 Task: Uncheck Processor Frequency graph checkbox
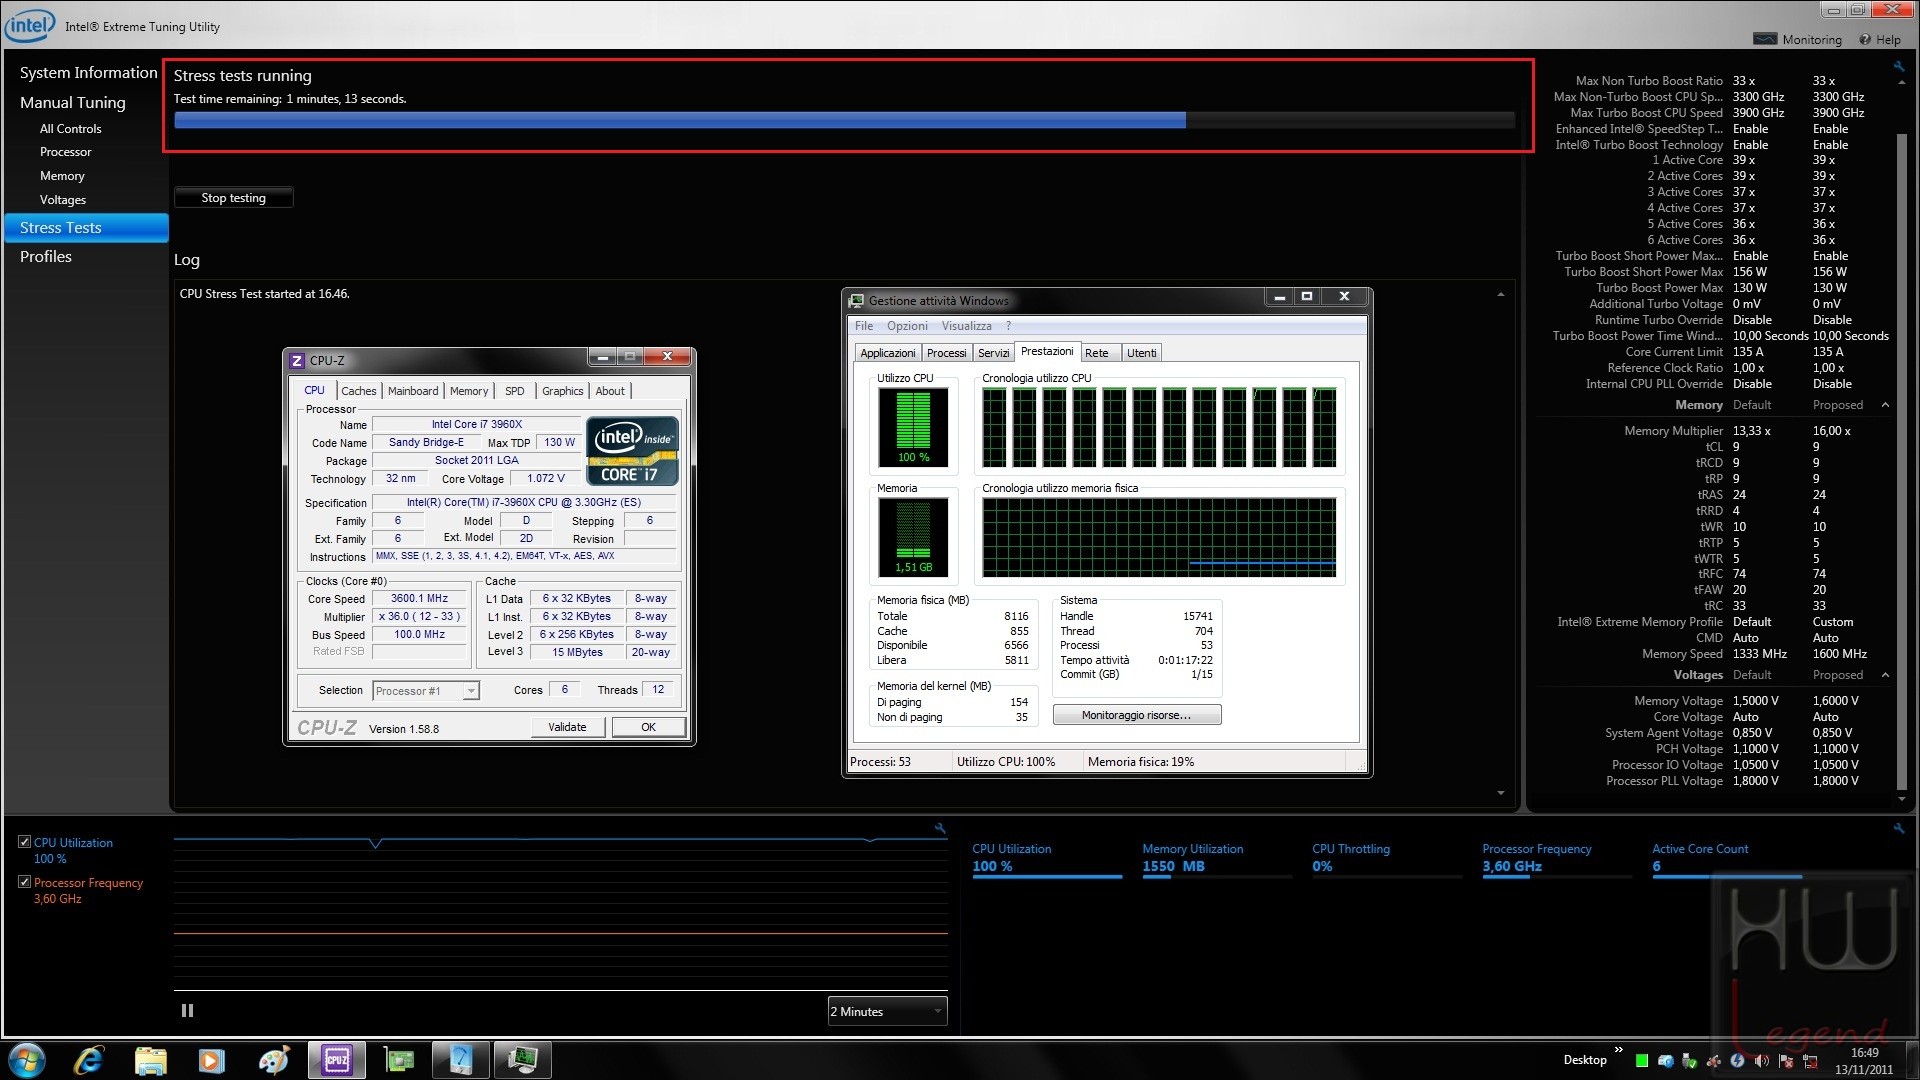coord(25,882)
